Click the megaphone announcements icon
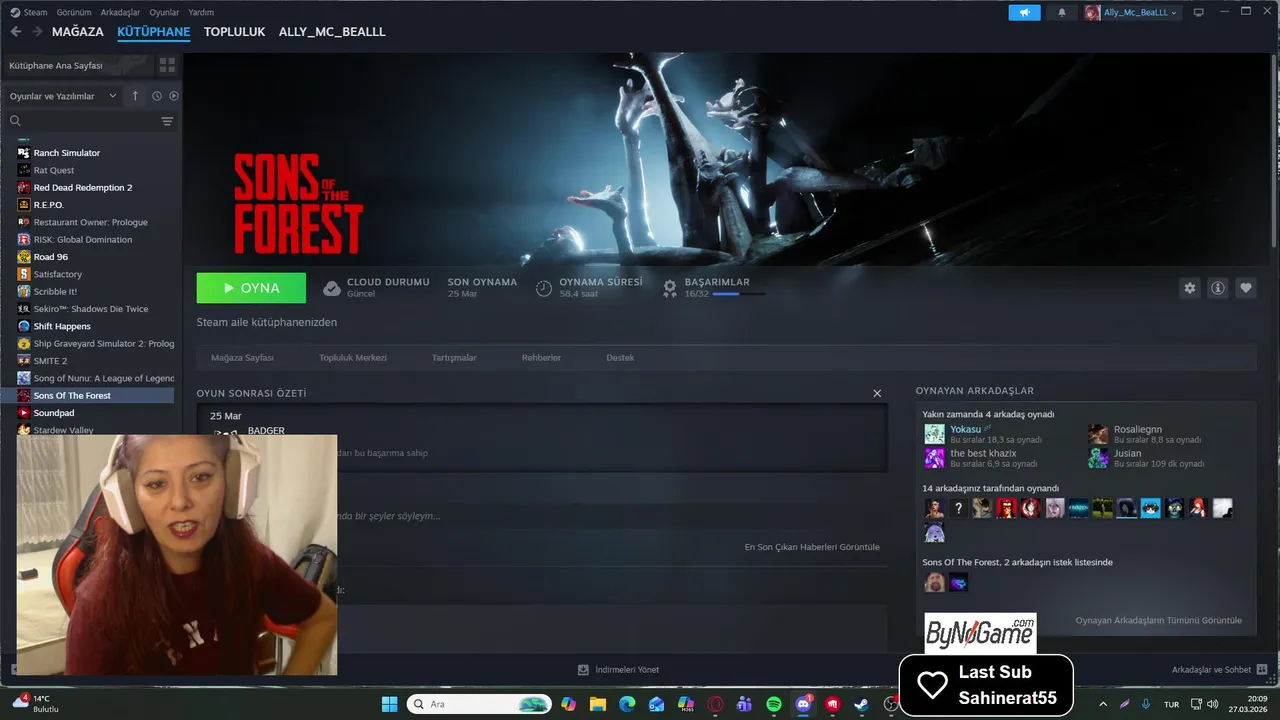1280x720 pixels. pyautogui.click(x=1024, y=12)
